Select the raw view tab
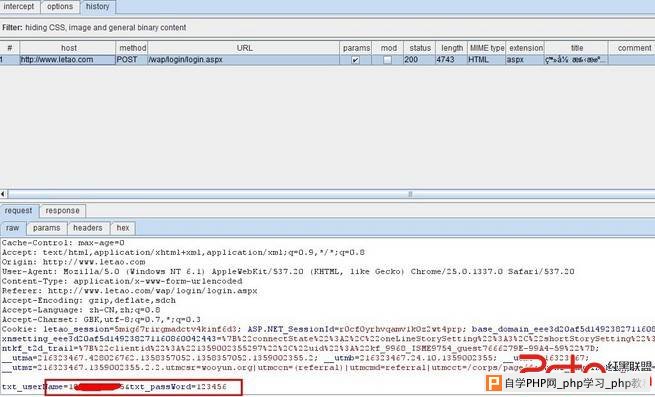This screenshot has height=397, width=655. (x=13, y=228)
